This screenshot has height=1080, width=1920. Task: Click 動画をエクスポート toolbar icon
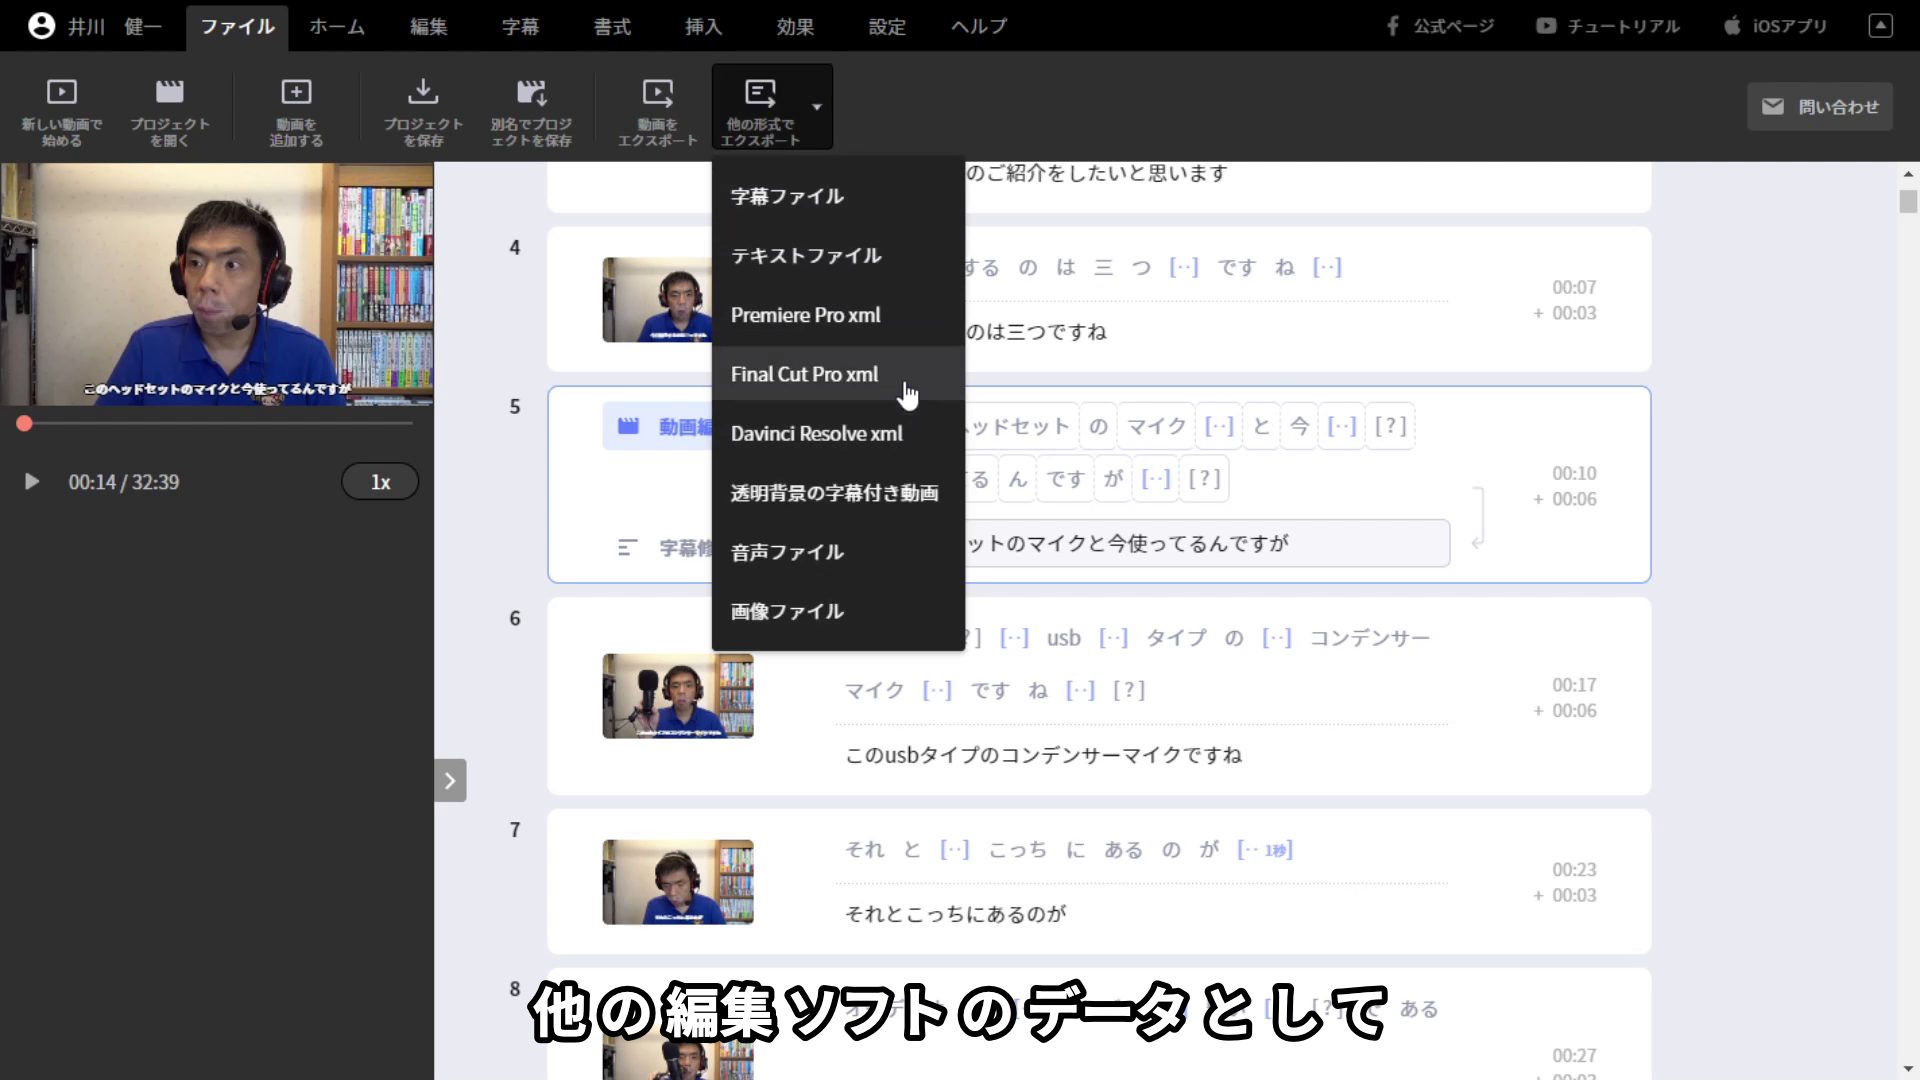click(657, 112)
